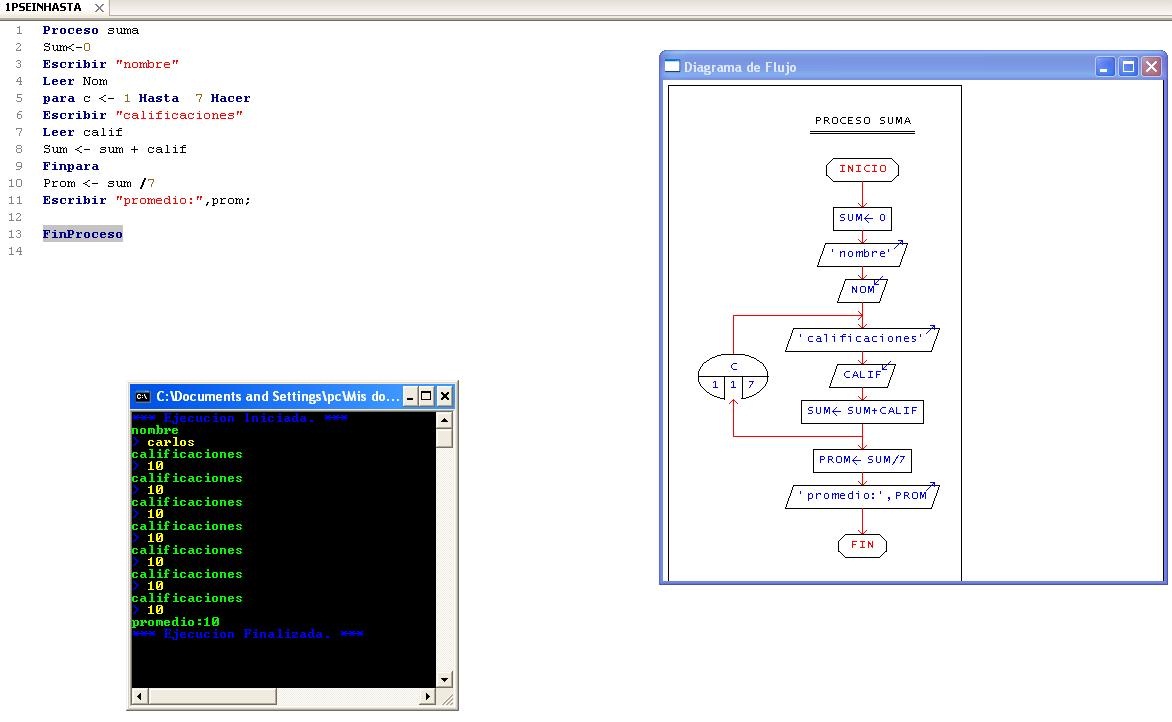1172x722 pixels.
Task: Click the command-prompt icon in the console title bar
Action: click(x=141, y=396)
